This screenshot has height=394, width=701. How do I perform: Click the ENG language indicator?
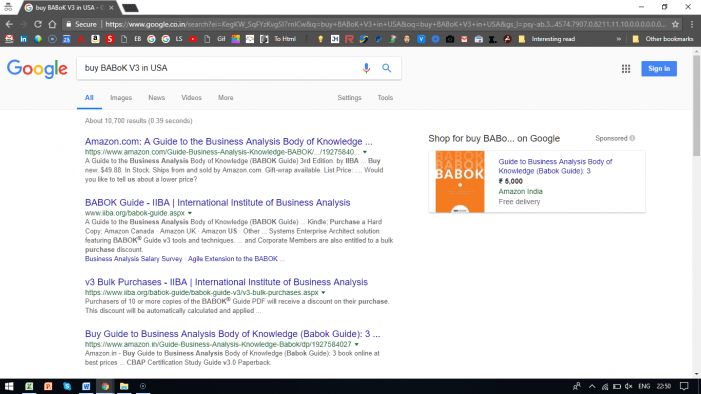pyautogui.click(x=644, y=386)
